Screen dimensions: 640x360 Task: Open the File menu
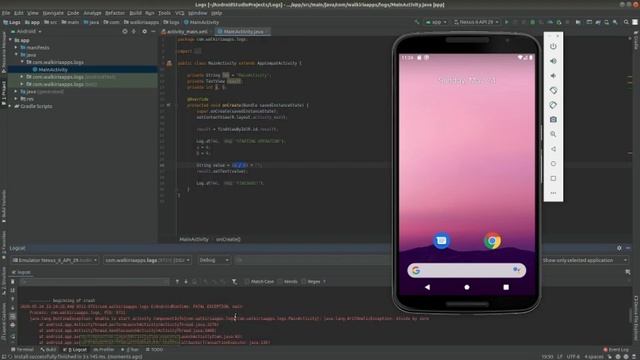tap(6, 13)
